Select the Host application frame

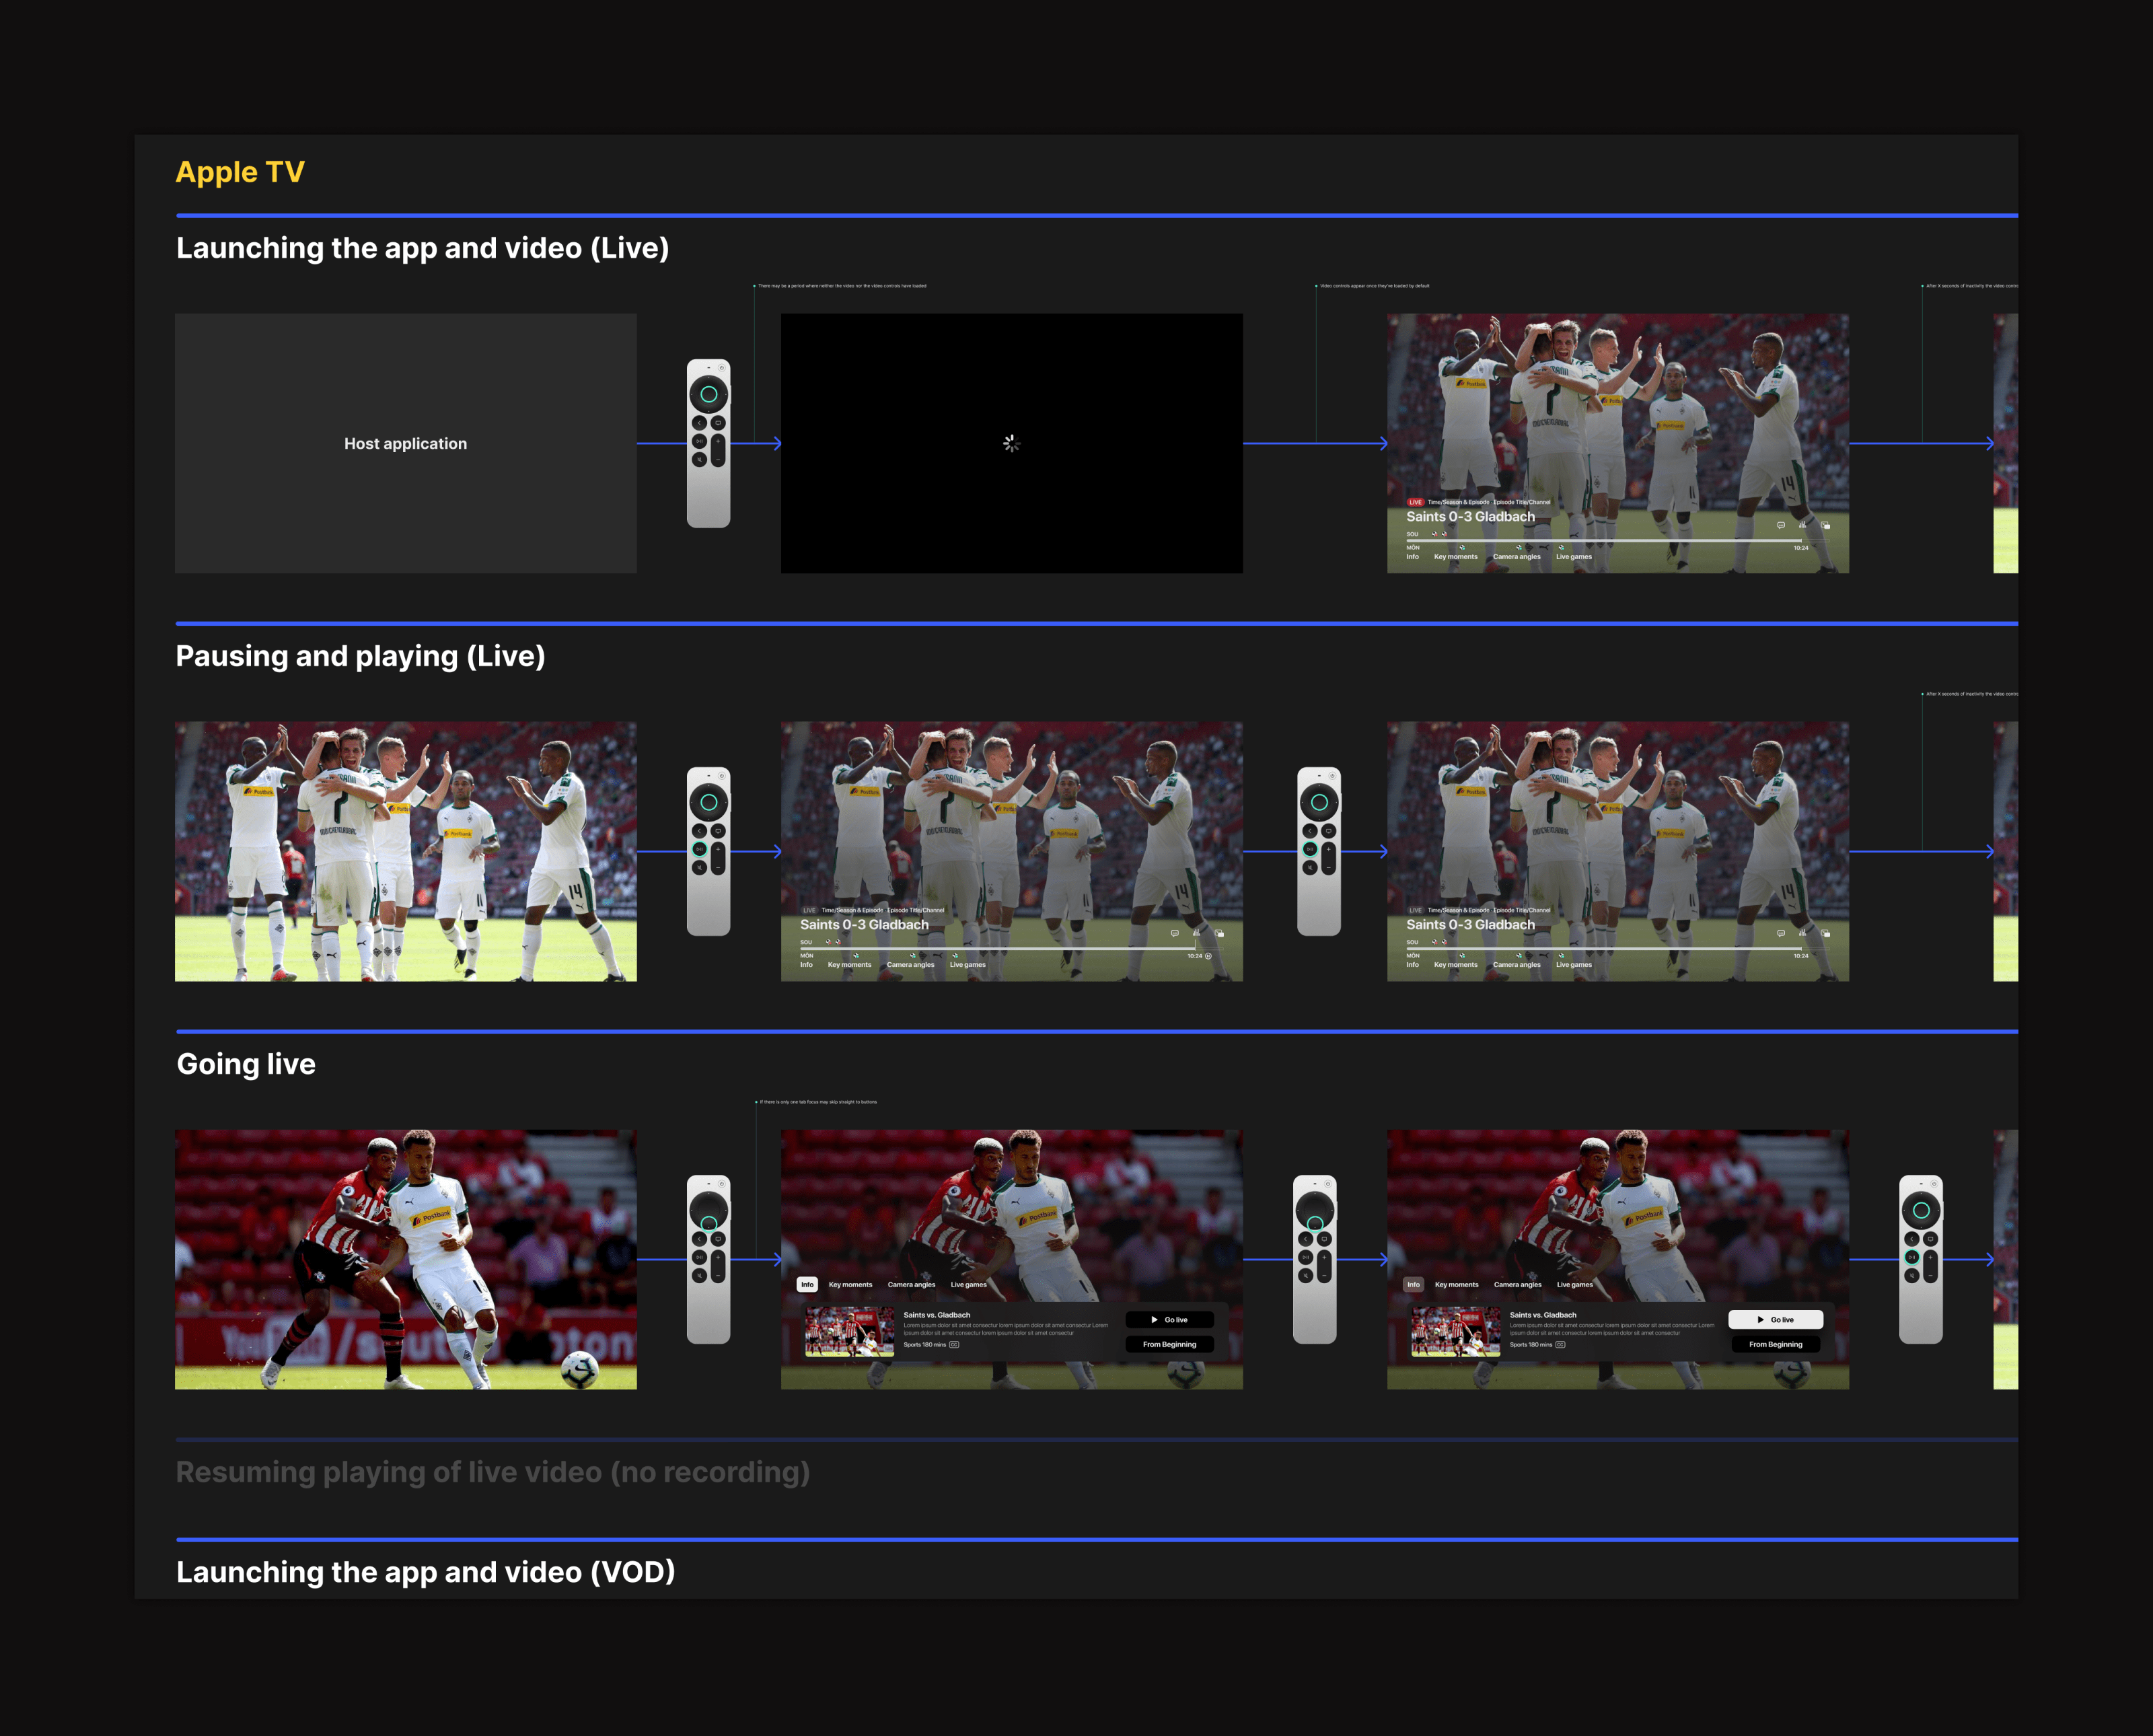click(405, 443)
